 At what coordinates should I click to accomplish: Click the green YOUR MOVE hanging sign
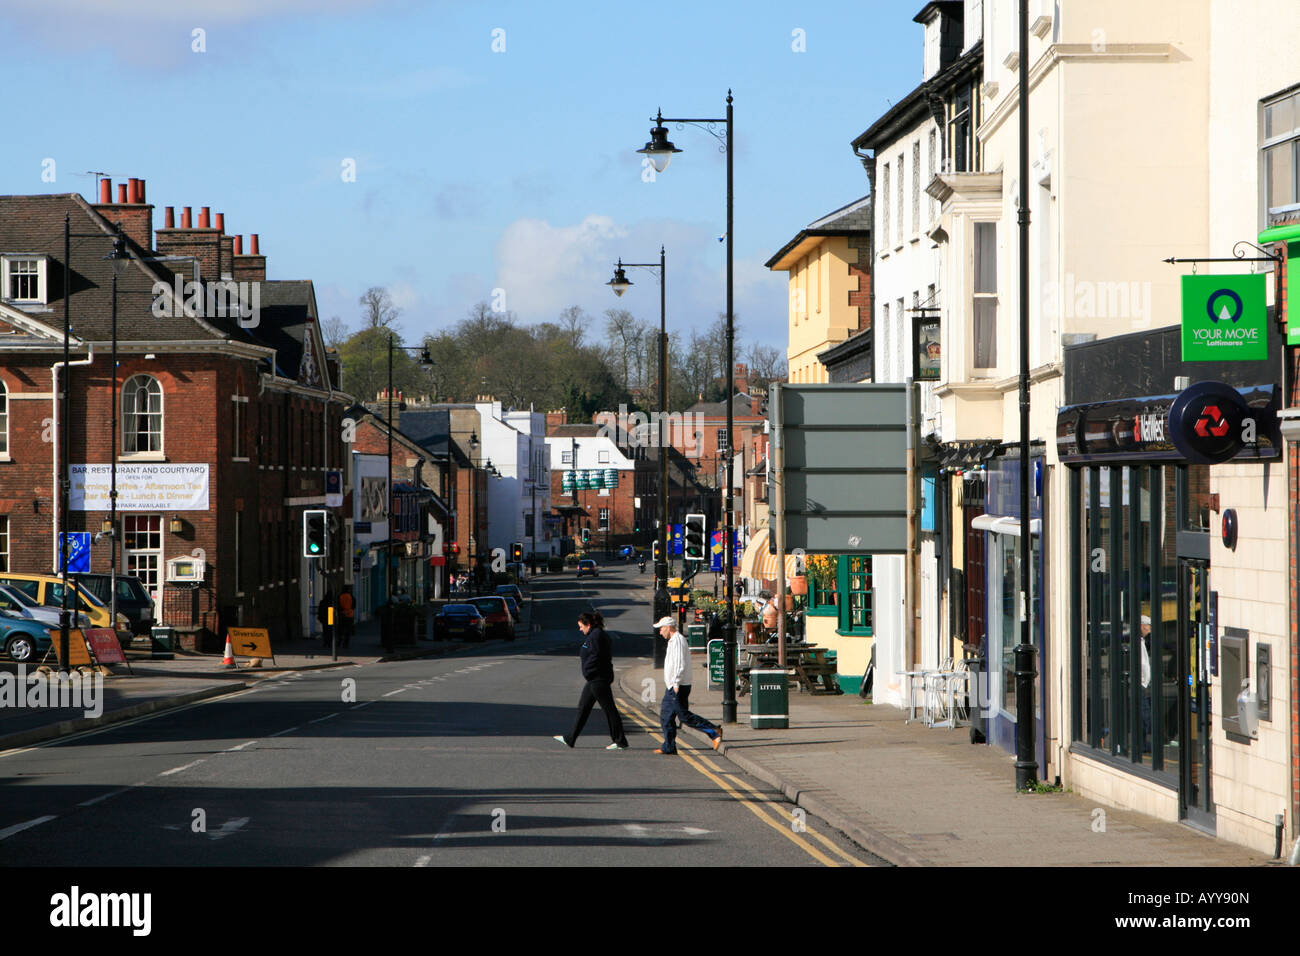pyautogui.click(x=1223, y=318)
